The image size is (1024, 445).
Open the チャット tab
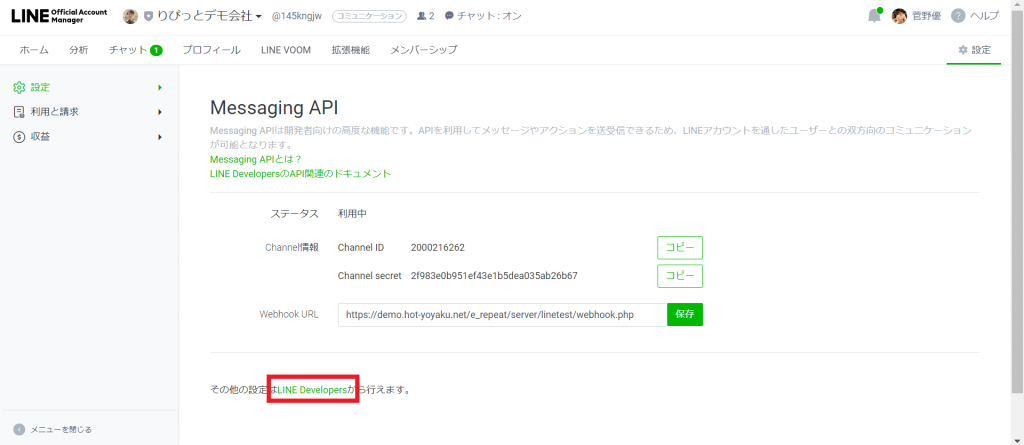tap(135, 50)
